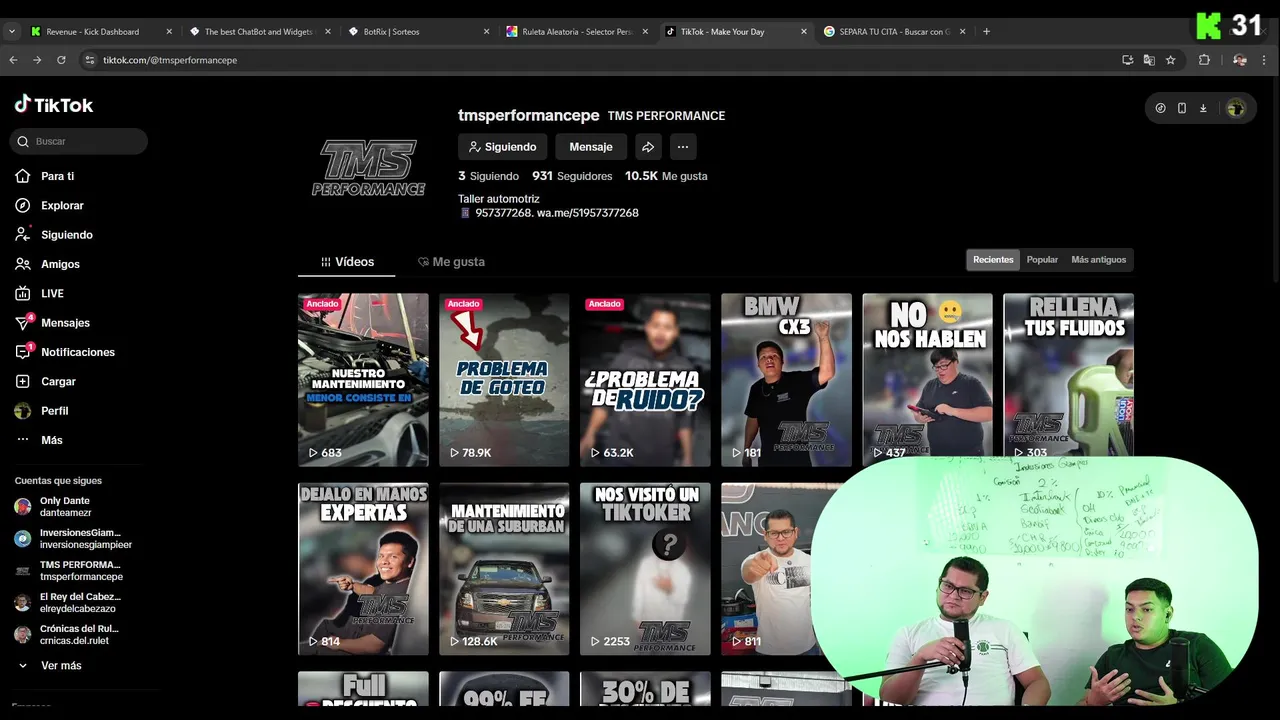1280x720 pixels.
Task: Open the NO NOS HABLEN video
Action: (x=927, y=380)
